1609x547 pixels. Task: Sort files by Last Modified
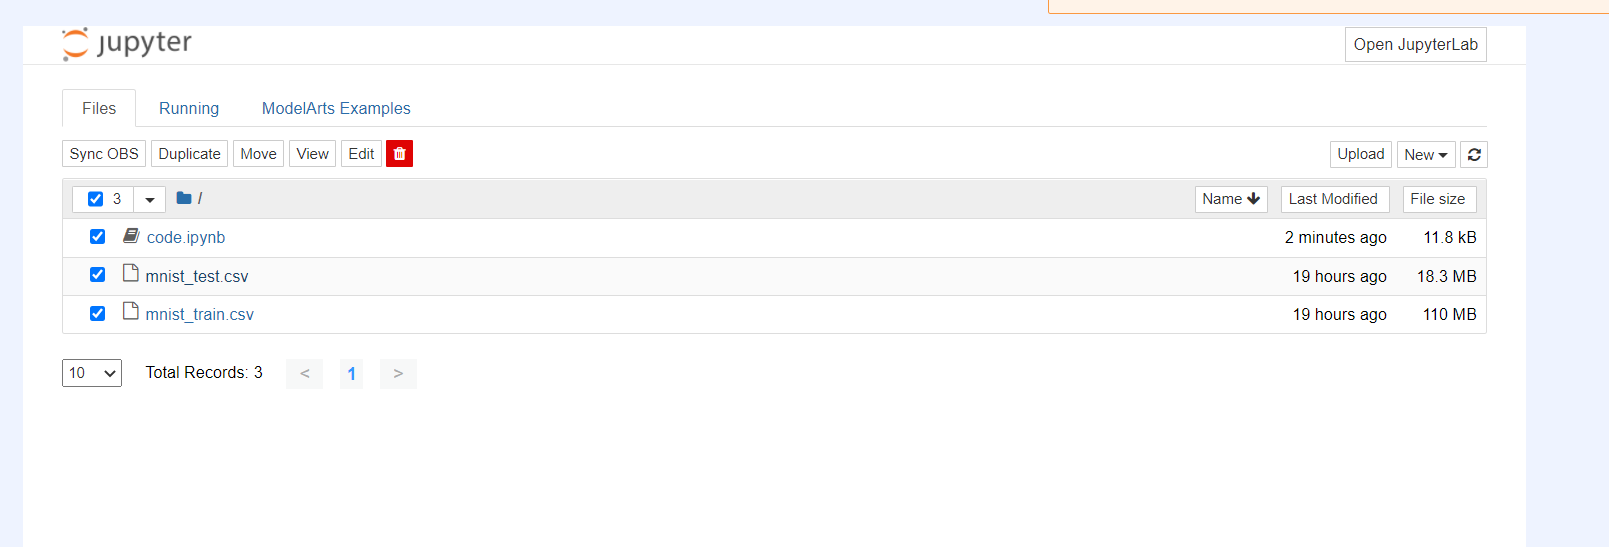[1333, 199]
